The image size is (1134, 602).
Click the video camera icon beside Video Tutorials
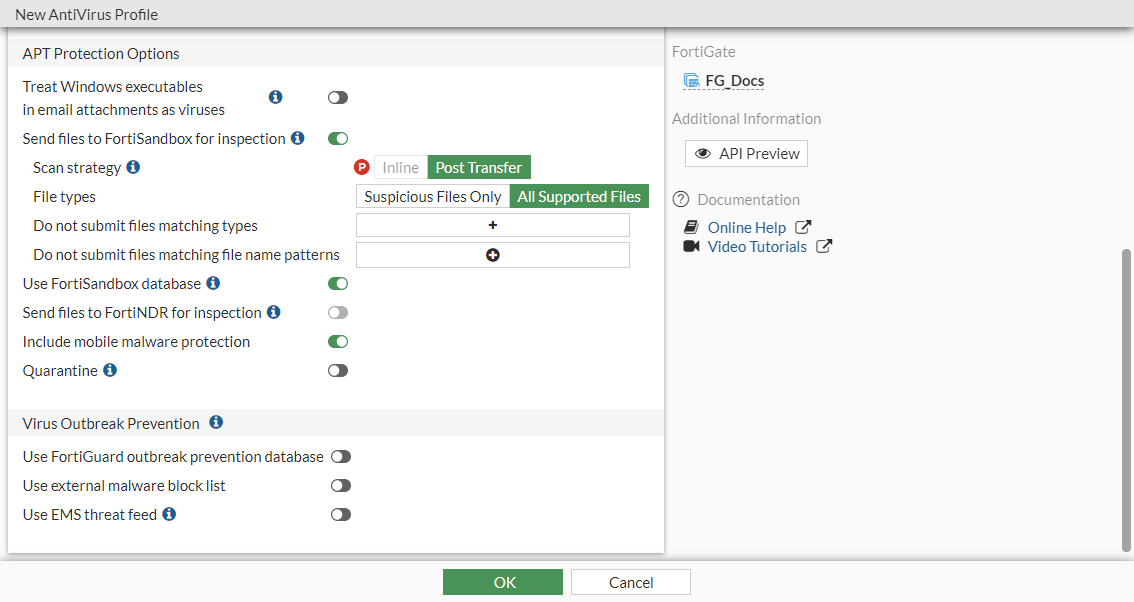(x=690, y=247)
